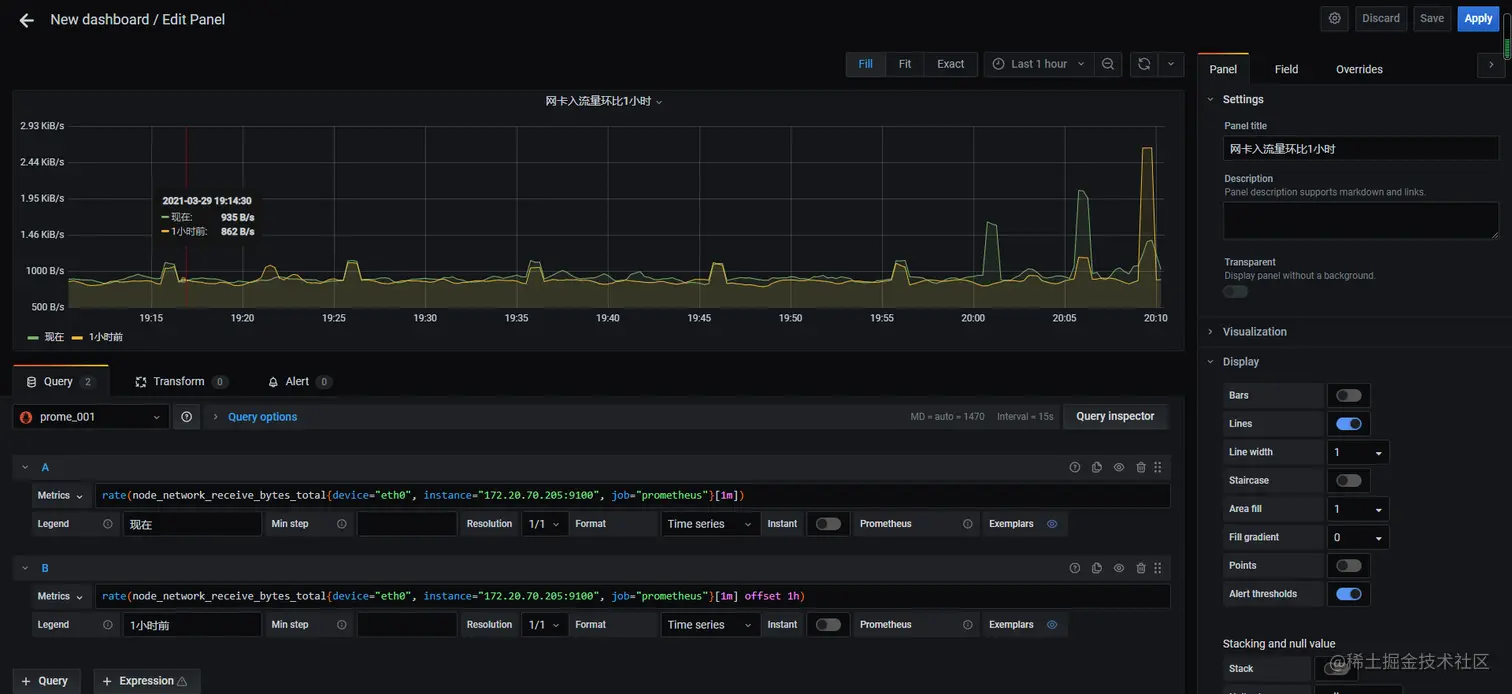Enable the Transparent background switch
Screen dimensions: 1512x694
[1236, 292]
